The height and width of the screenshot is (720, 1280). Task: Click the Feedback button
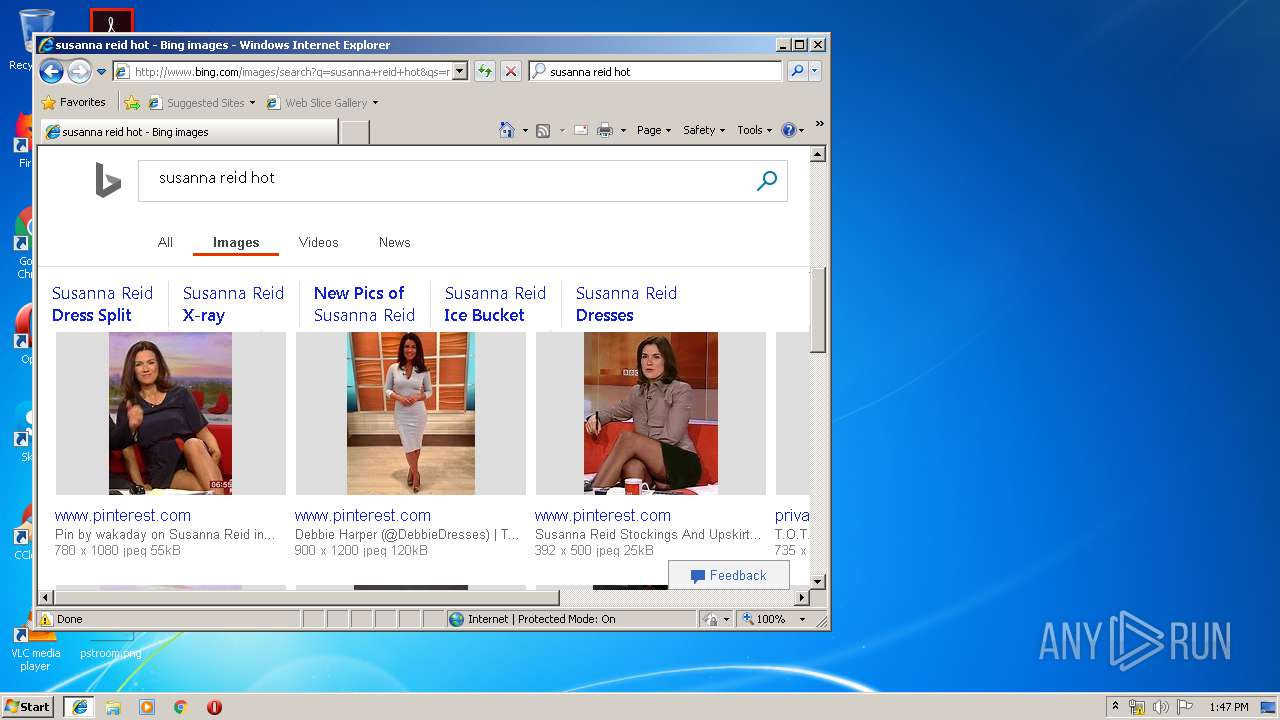point(728,575)
